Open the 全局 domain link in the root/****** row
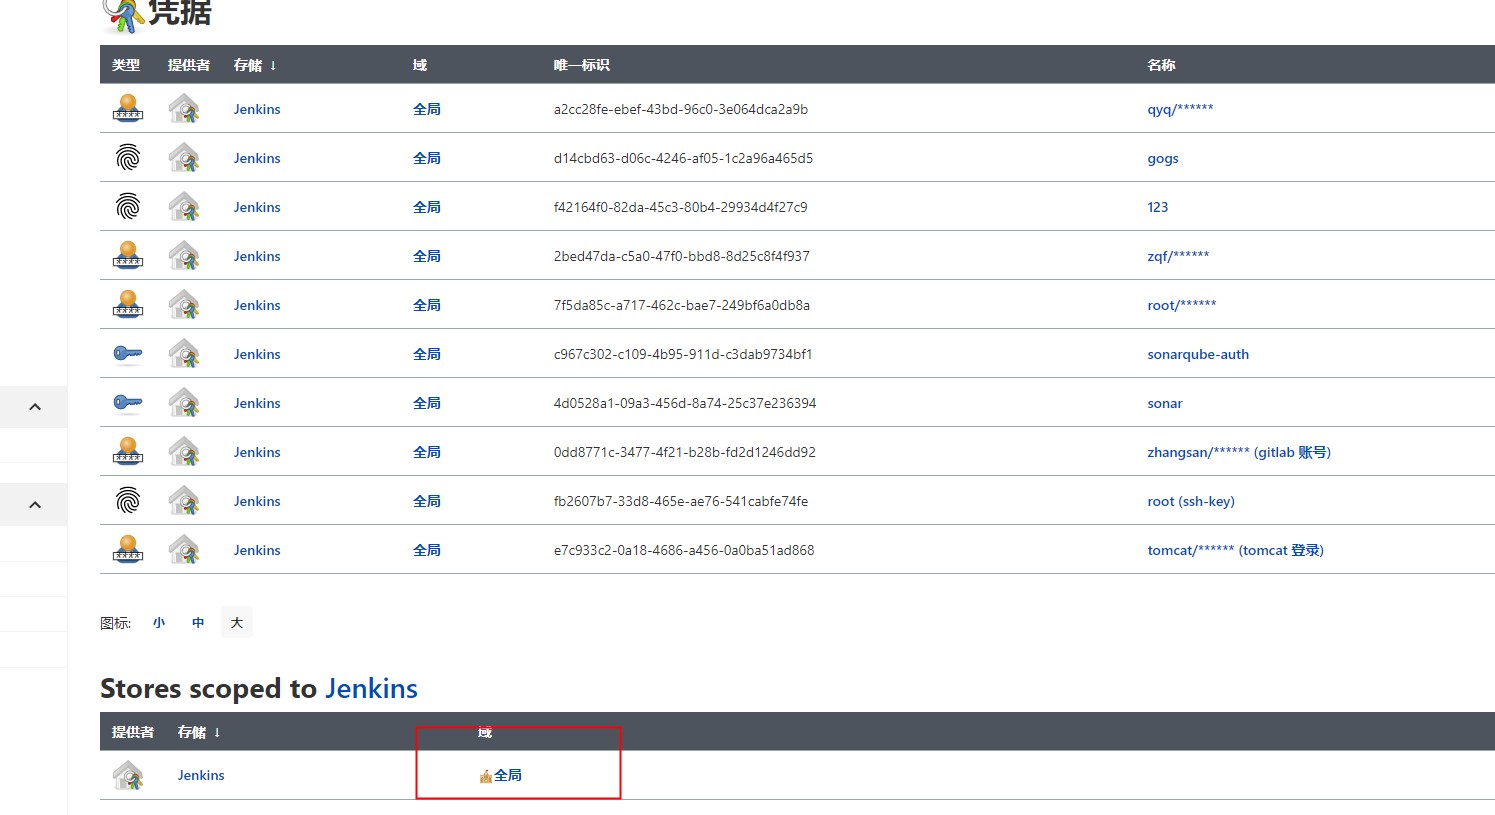Image resolution: width=1495 pixels, height=815 pixels. (427, 305)
